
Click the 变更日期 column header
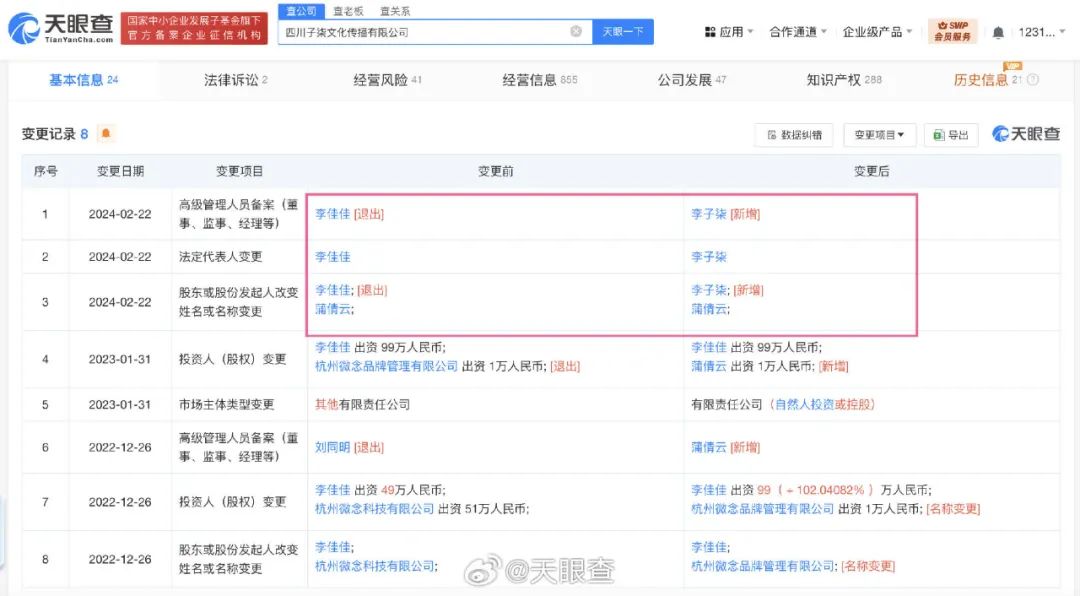tap(120, 172)
